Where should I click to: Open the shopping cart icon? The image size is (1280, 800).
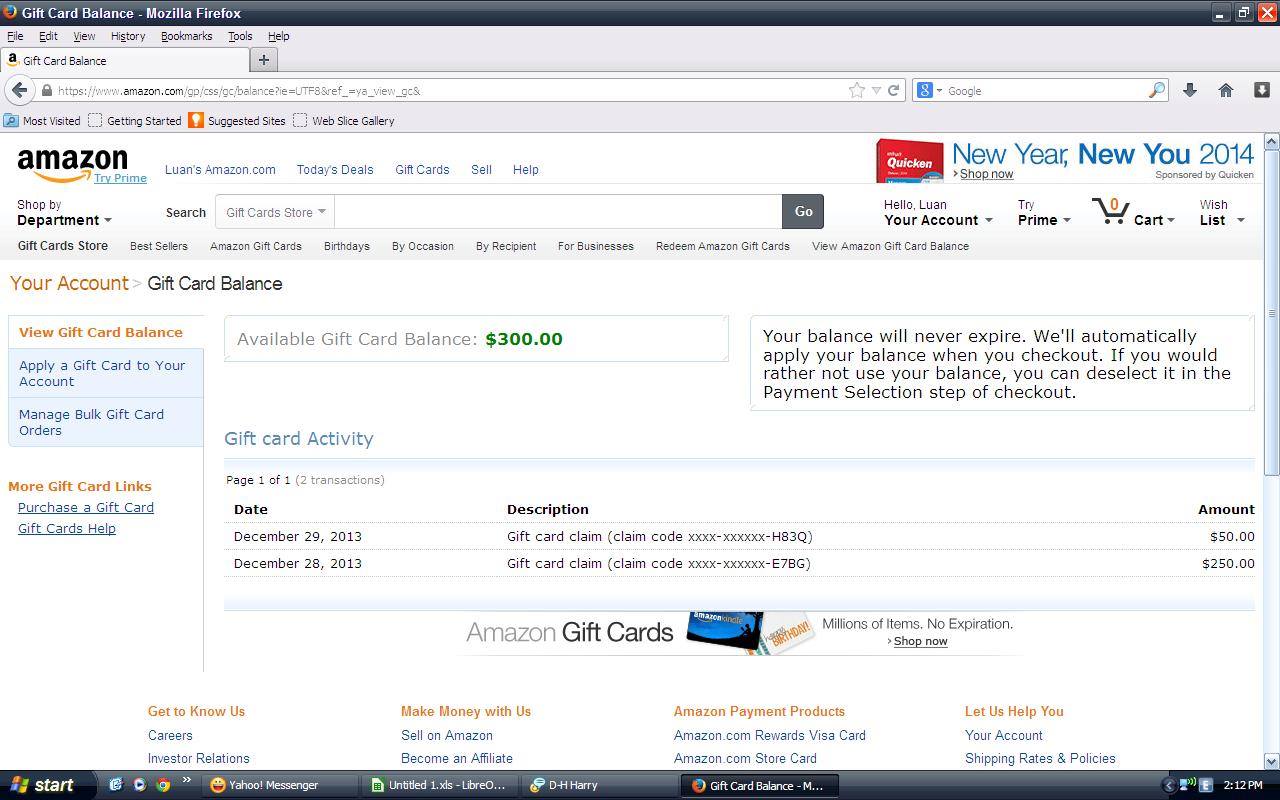(x=1111, y=211)
